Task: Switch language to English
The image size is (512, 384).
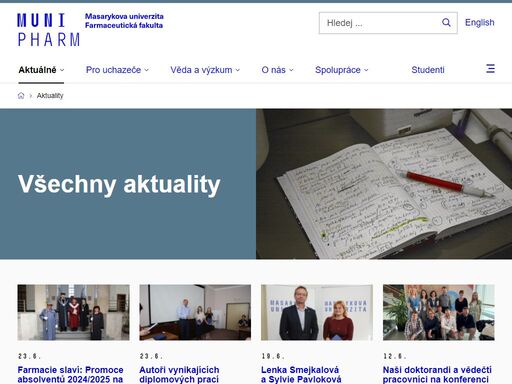Action: click(479, 23)
